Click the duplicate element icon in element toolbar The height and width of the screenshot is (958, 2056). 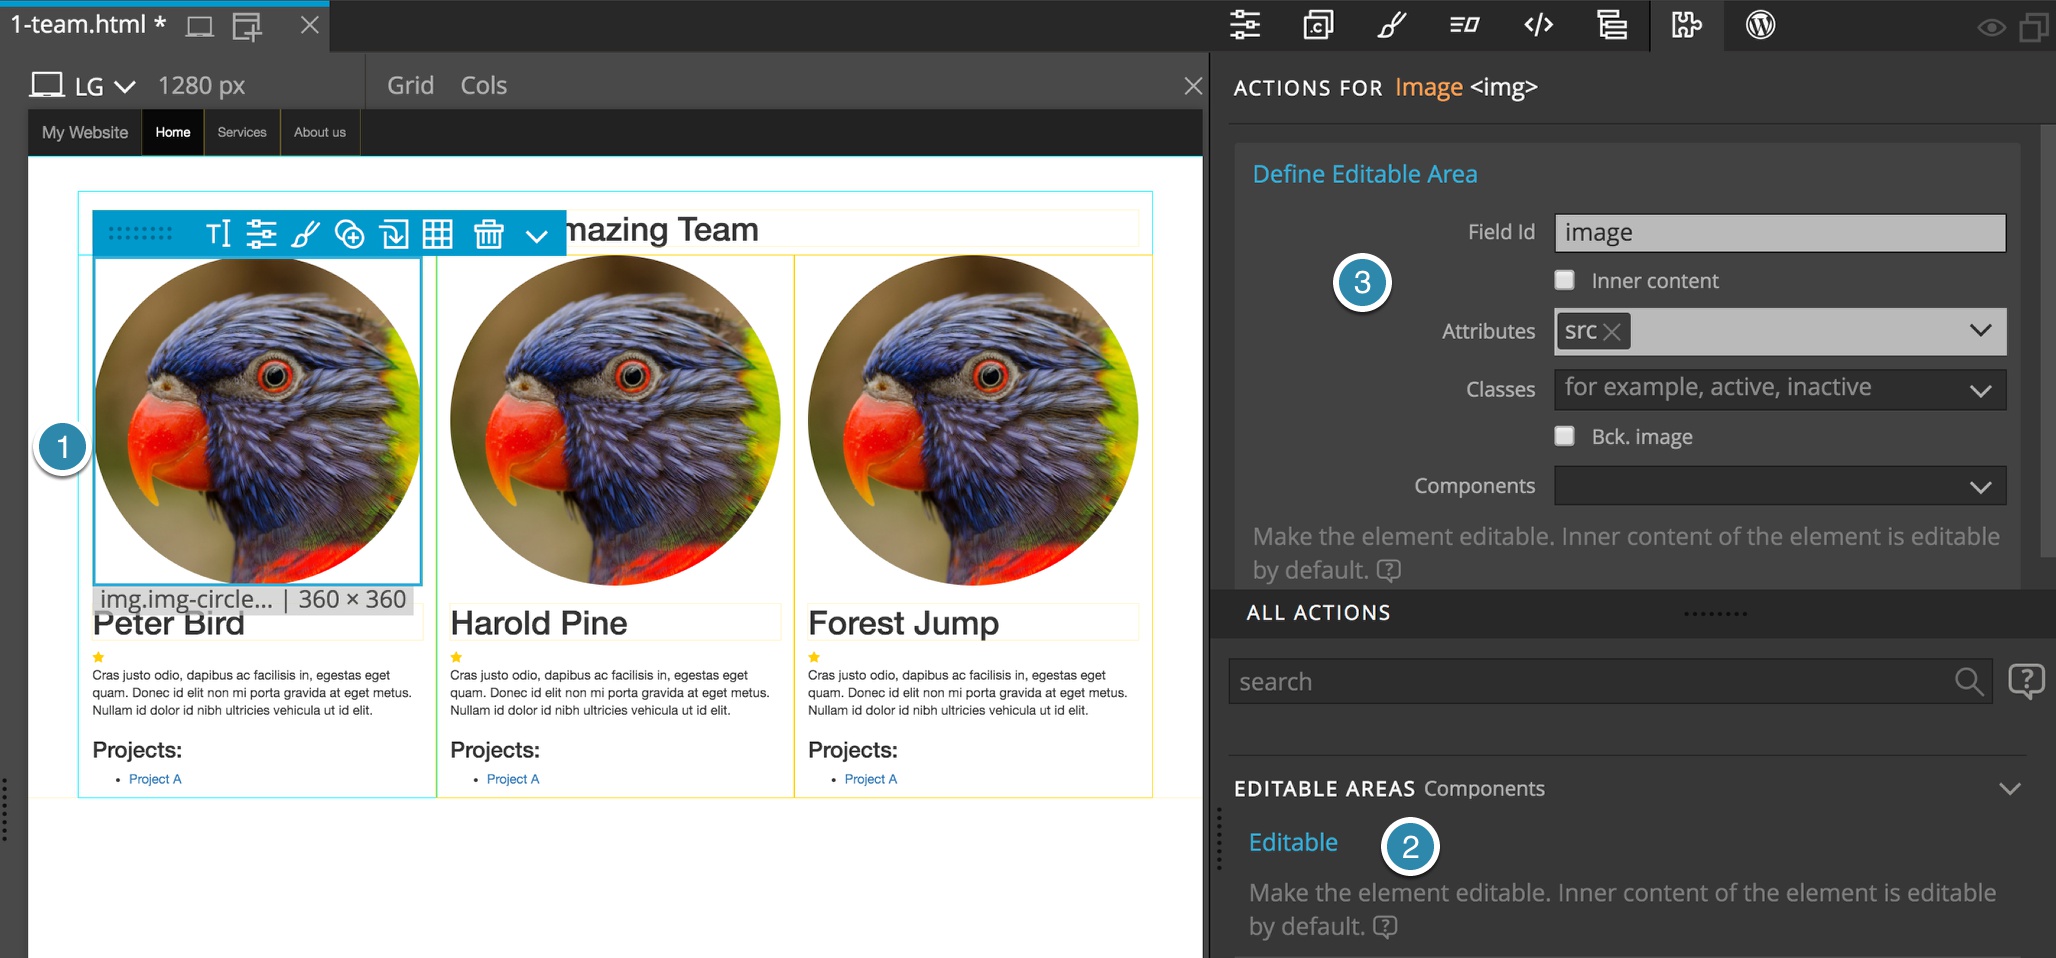394,234
